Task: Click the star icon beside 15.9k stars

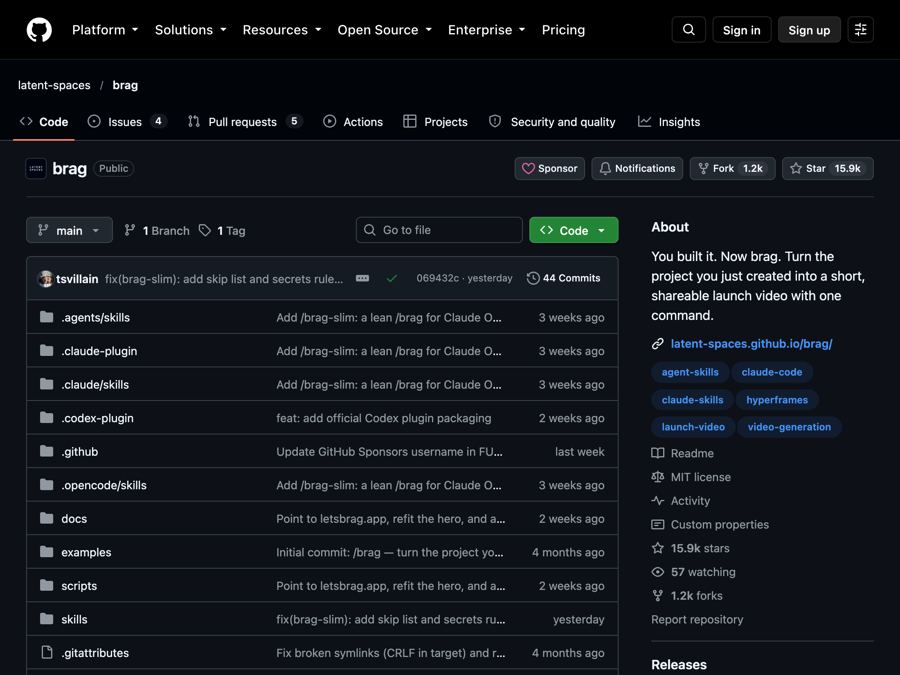Action: tap(658, 548)
